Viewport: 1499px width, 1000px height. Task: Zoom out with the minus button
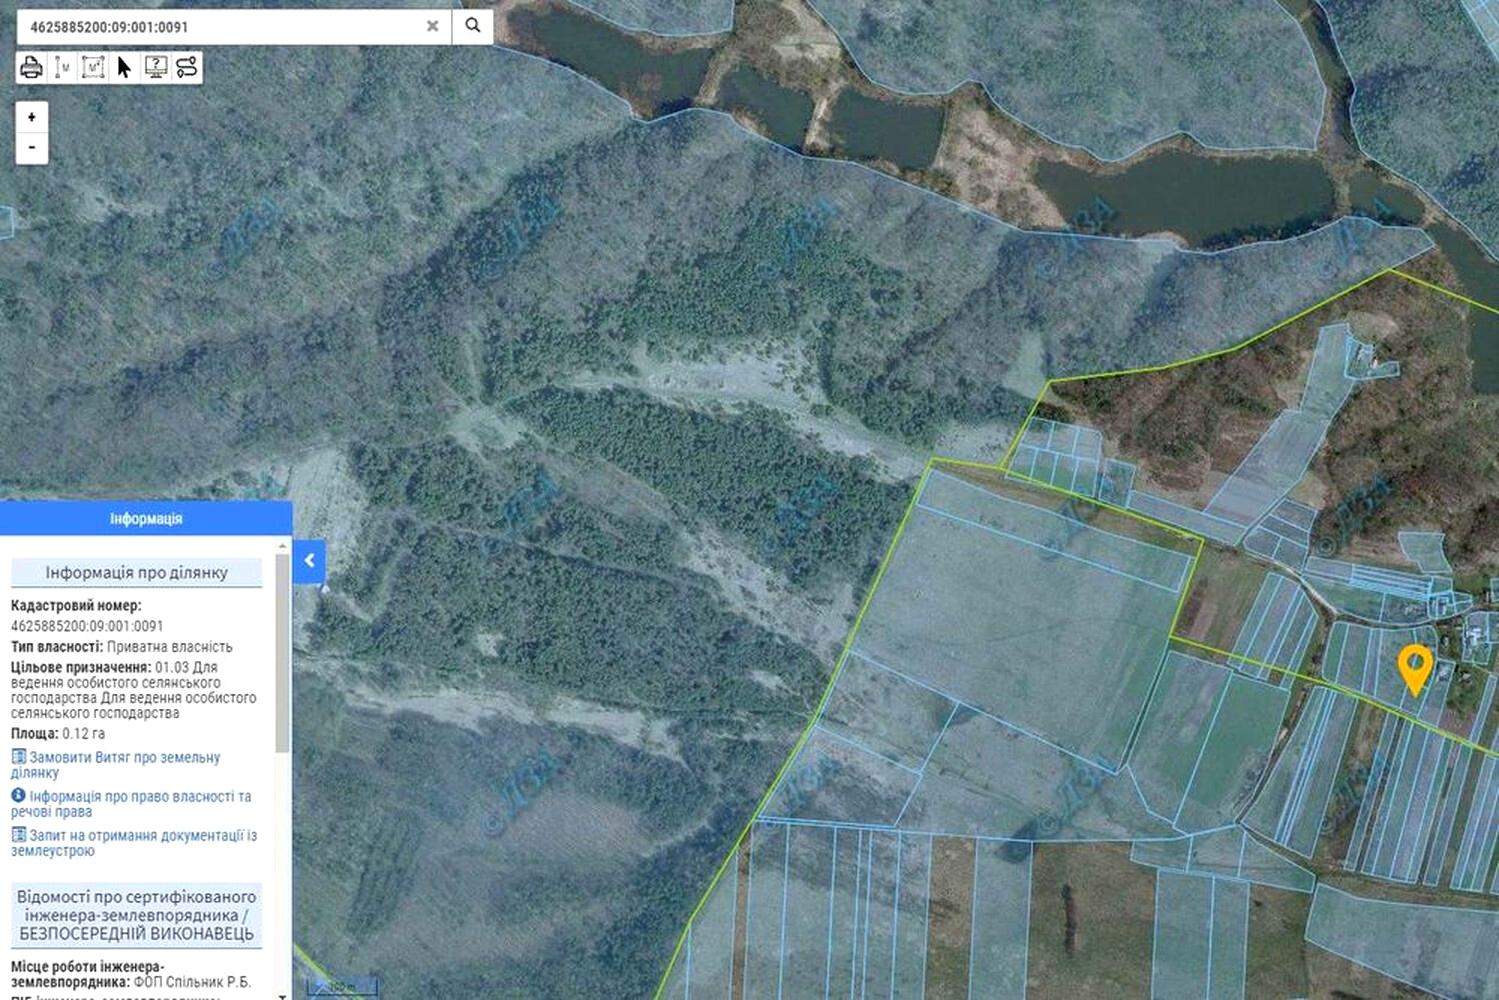[x=32, y=148]
